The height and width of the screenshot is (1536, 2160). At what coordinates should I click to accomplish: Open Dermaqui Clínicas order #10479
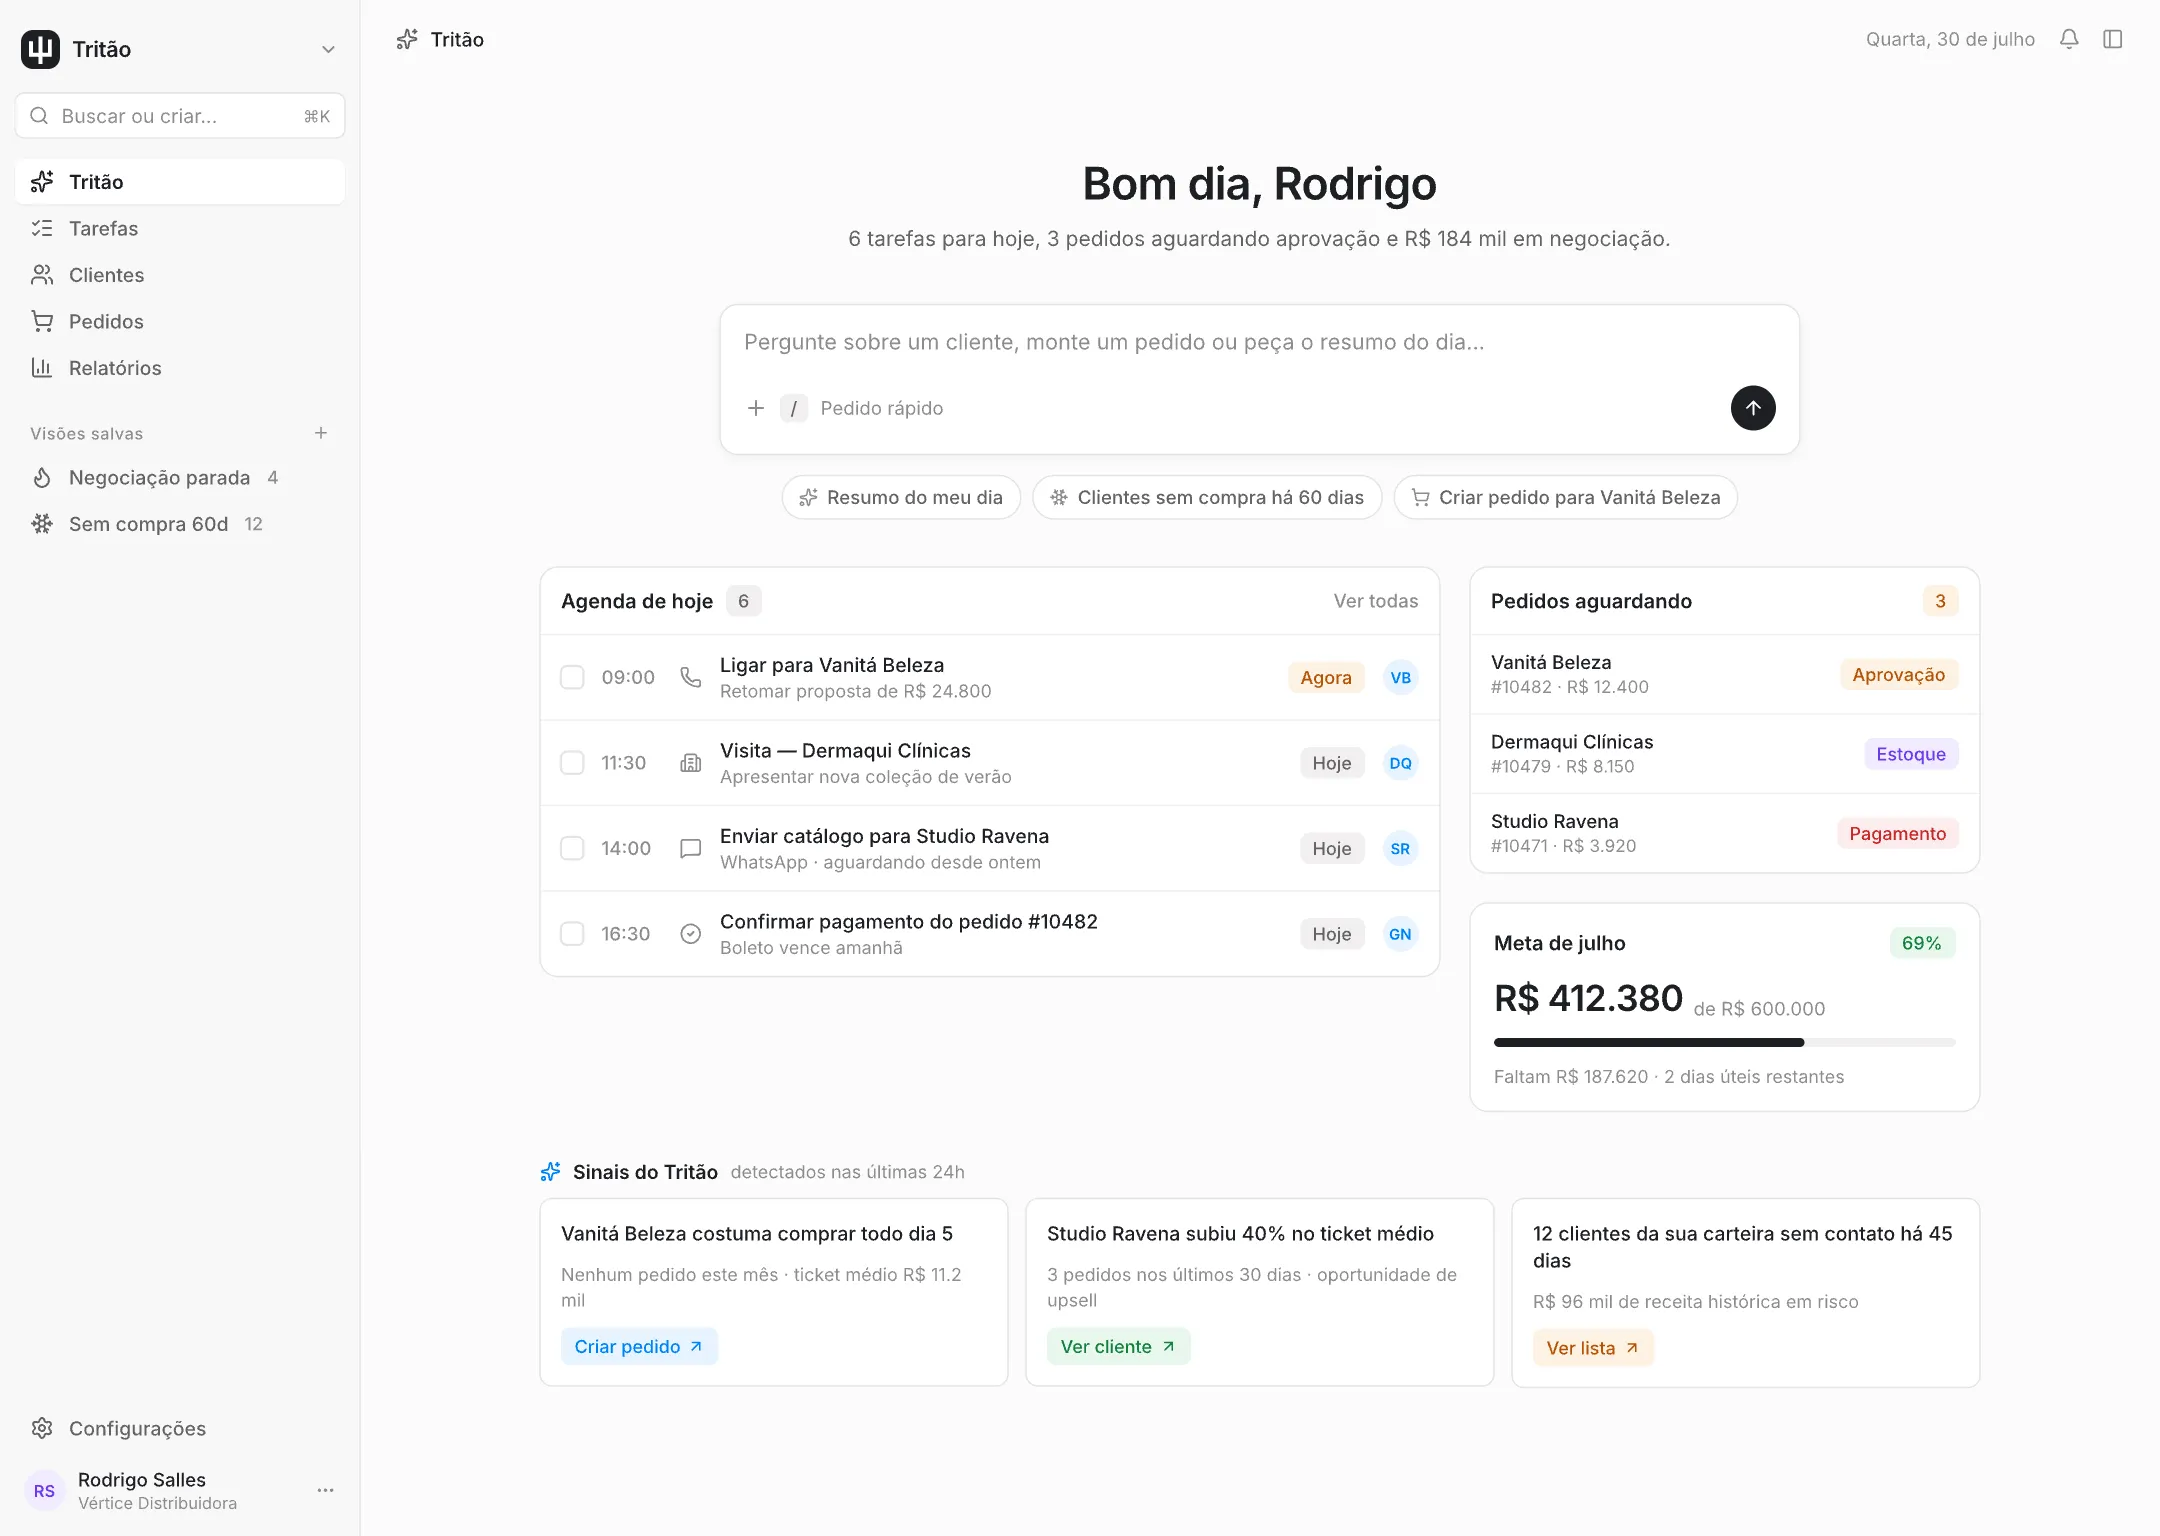click(x=1724, y=754)
